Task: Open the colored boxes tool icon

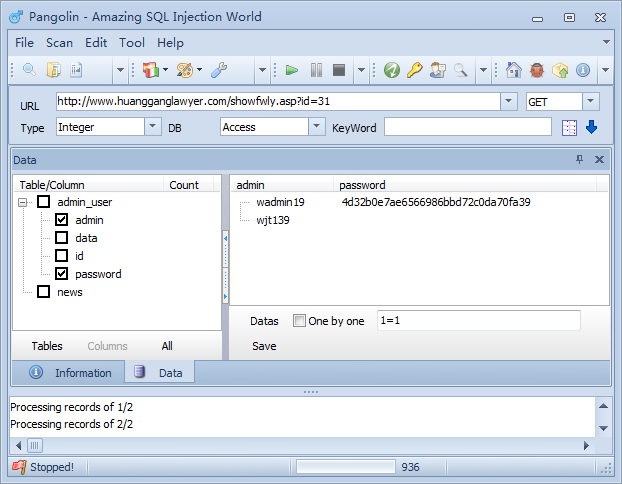Action: (151, 70)
